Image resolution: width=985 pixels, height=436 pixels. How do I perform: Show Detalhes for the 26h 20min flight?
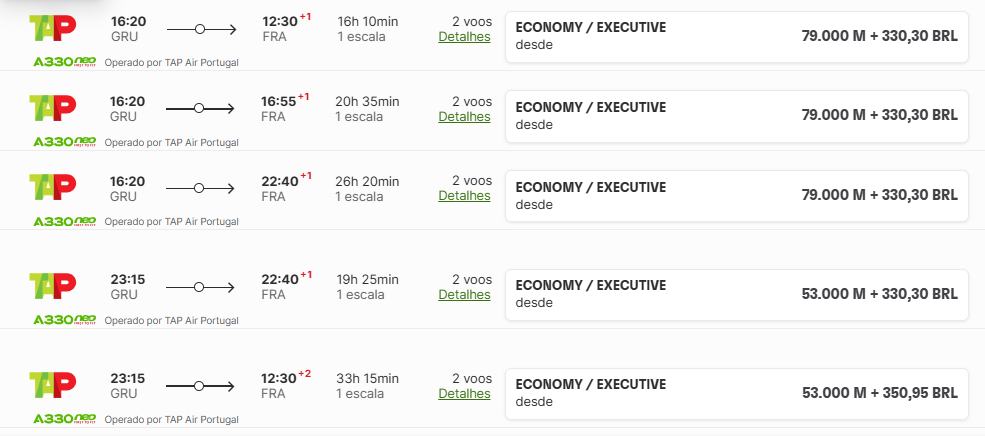[464, 196]
